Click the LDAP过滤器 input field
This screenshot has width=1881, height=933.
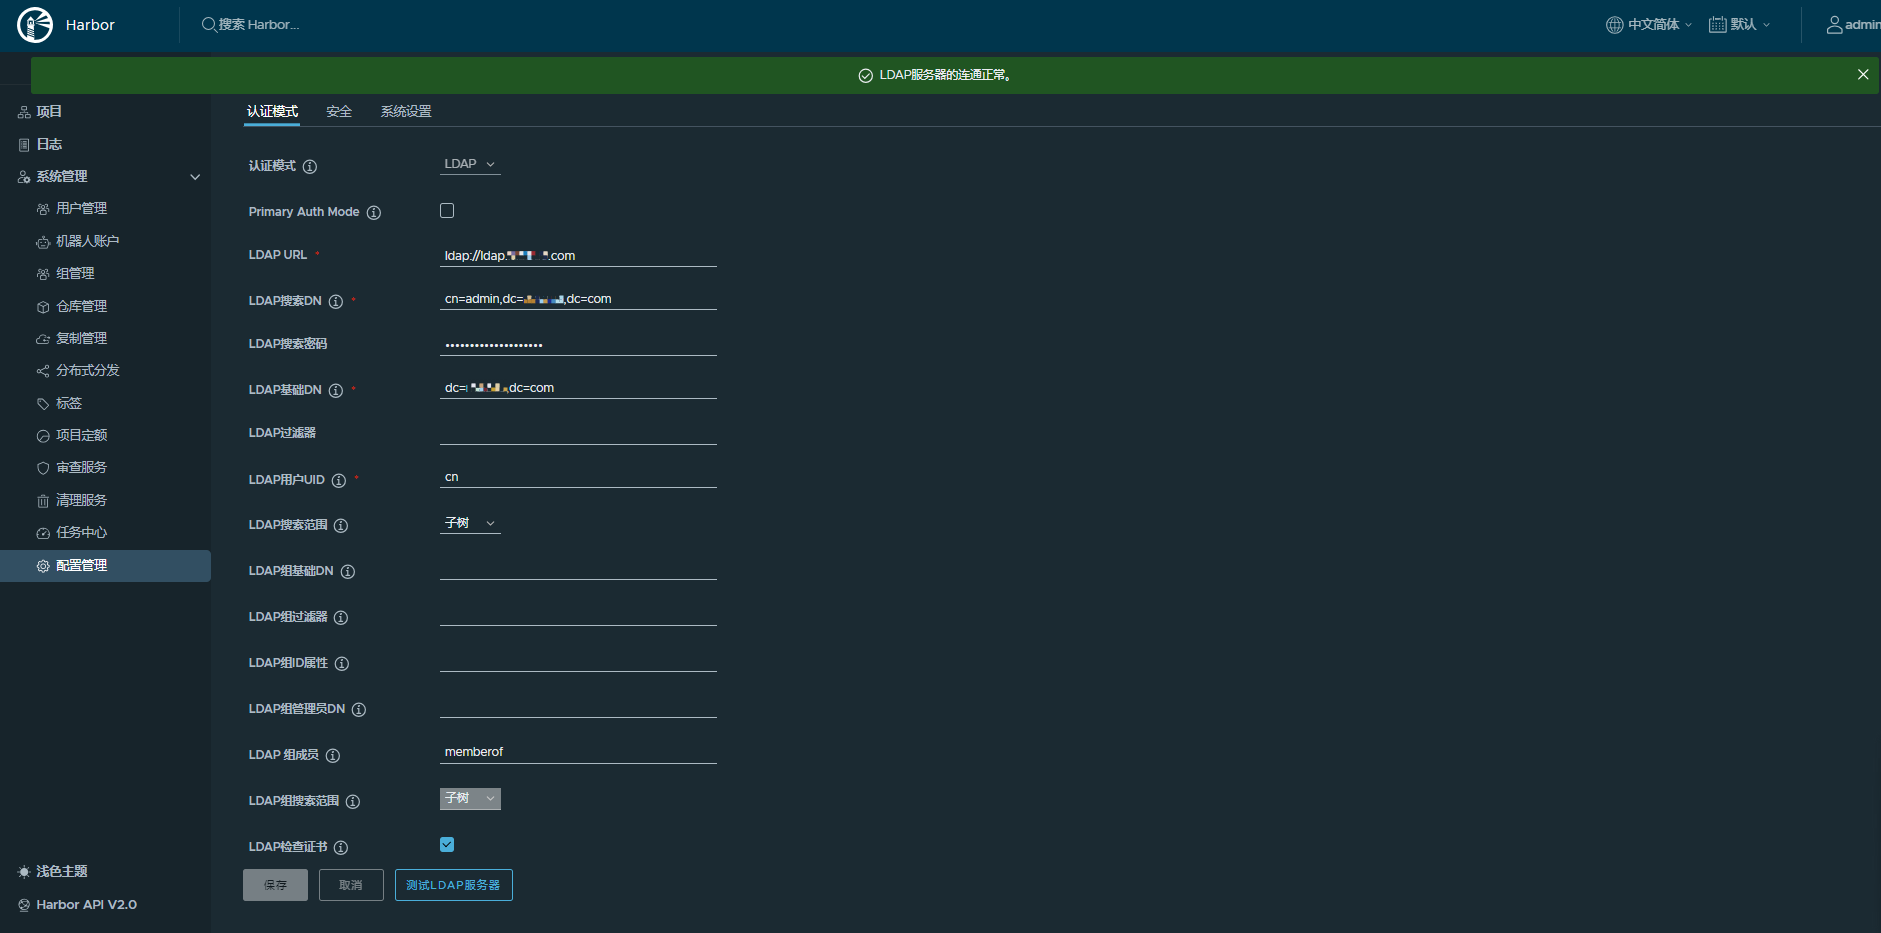[x=578, y=433]
